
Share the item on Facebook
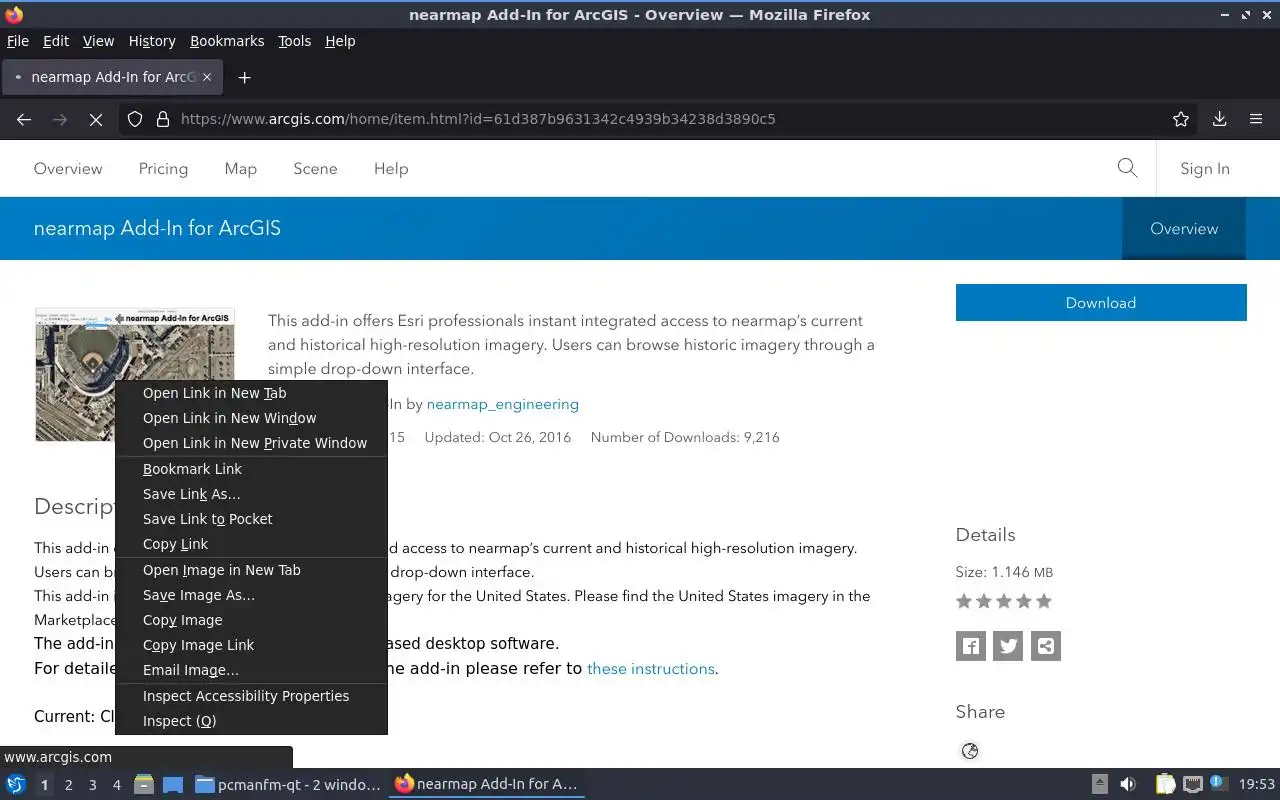pyautogui.click(x=970, y=646)
